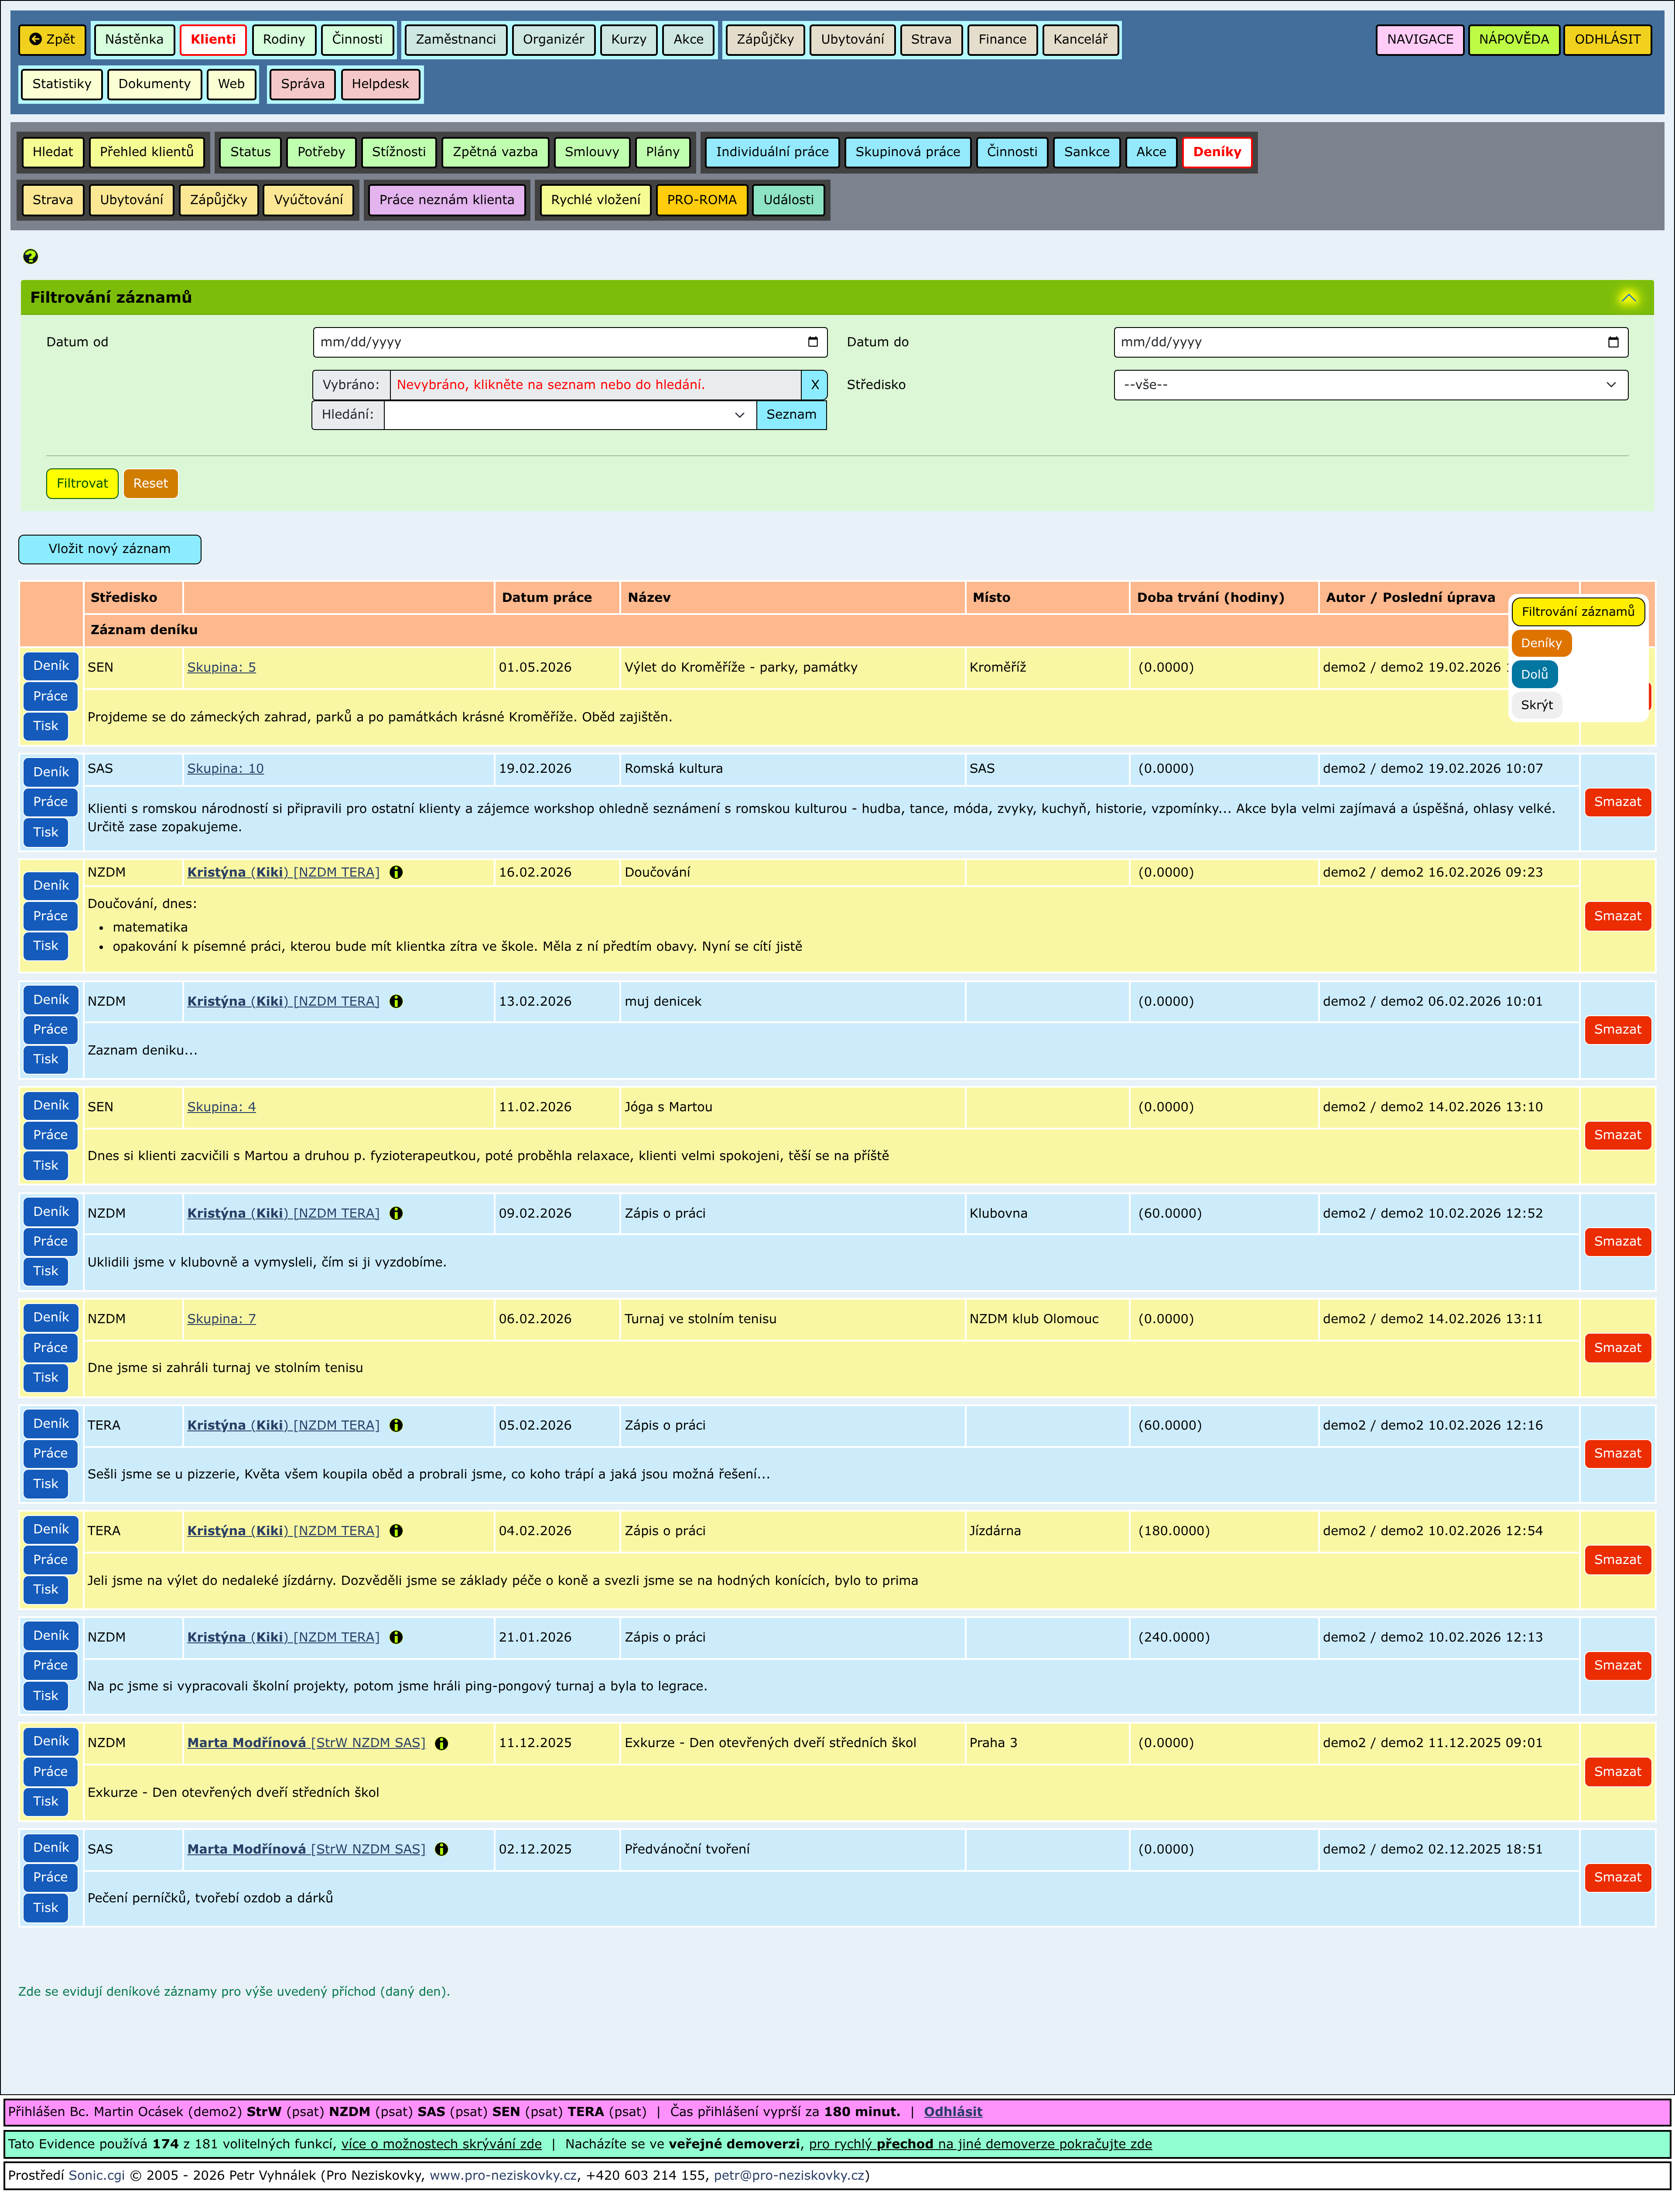Click Práce in Romská kultura row
The width and height of the screenshot is (1675, 2212).
click(x=50, y=802)
